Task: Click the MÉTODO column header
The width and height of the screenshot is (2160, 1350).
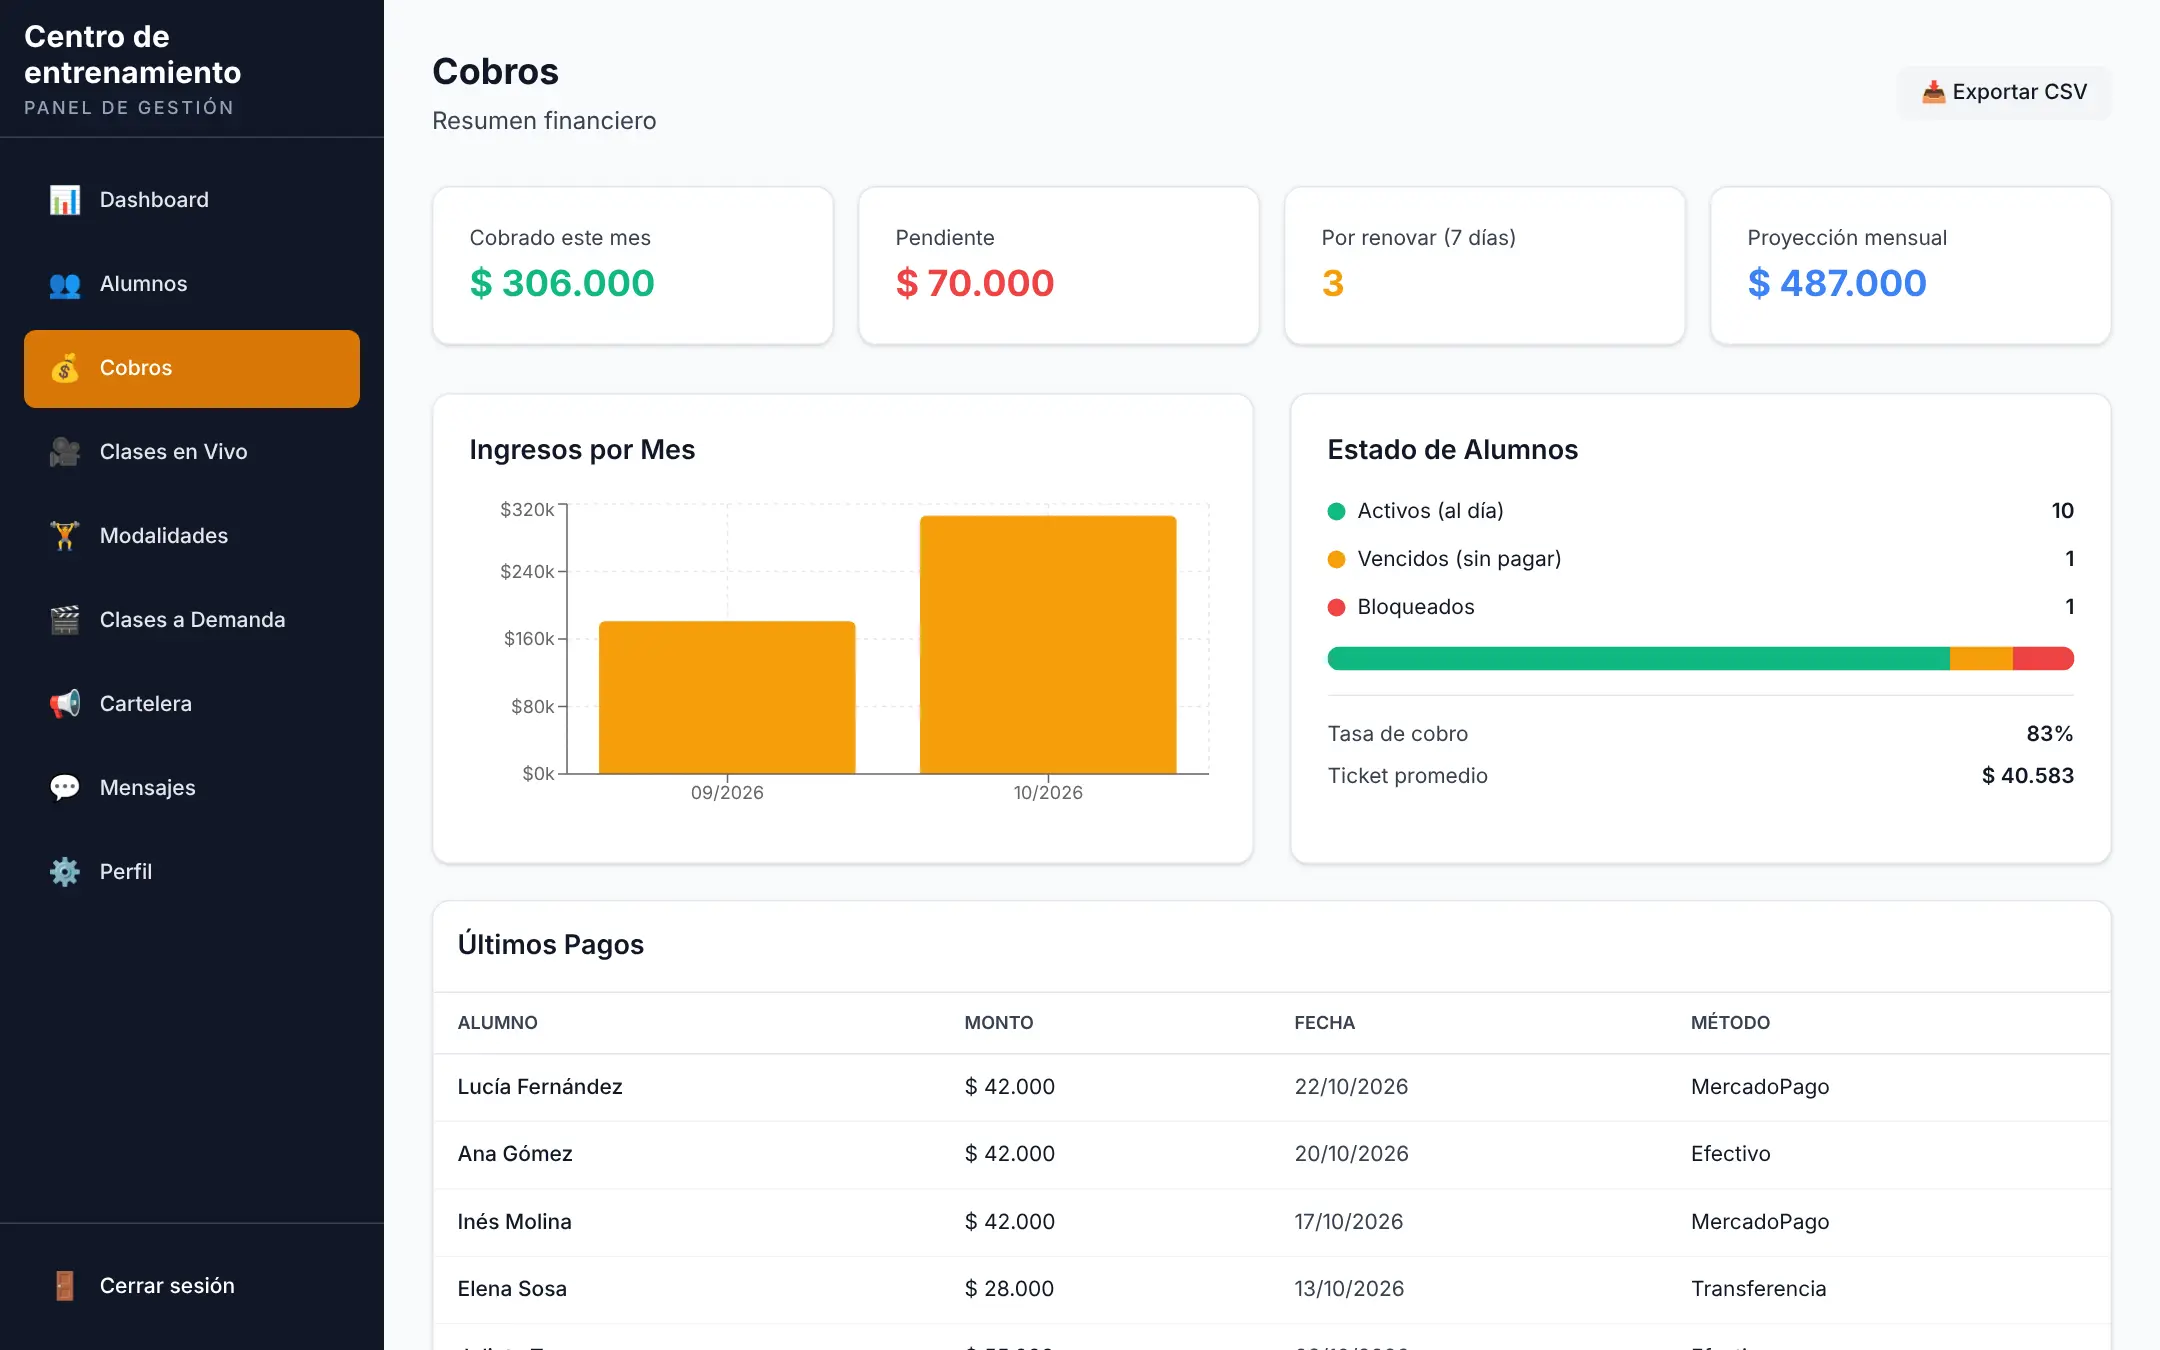Action: point(1730,1023)
